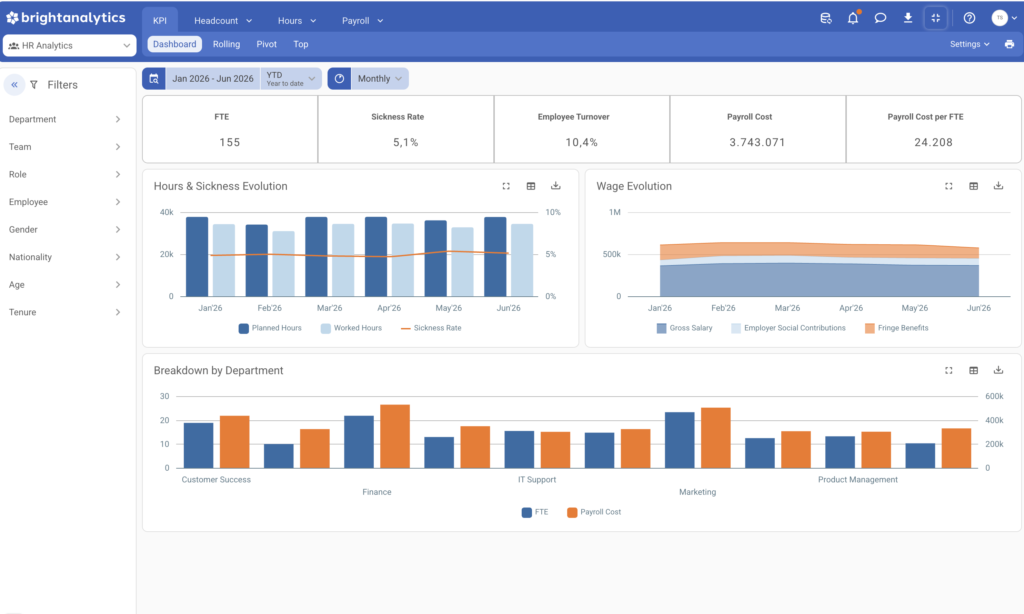1024x614 pixels.
Task: Switch to the Top sub-tab
Action: (300, 44)
